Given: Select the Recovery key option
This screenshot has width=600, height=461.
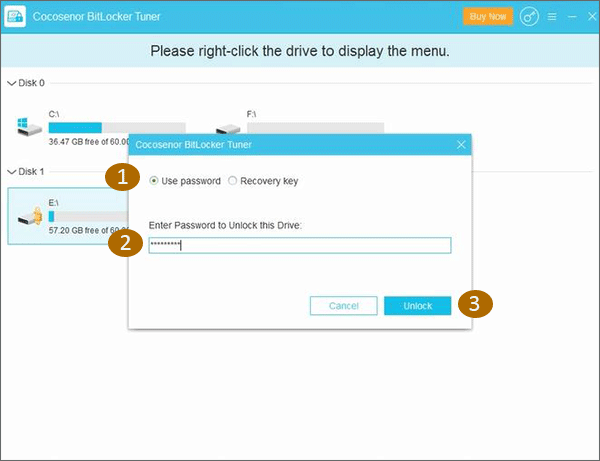Looking at the screenshot, I should point(263,181).
